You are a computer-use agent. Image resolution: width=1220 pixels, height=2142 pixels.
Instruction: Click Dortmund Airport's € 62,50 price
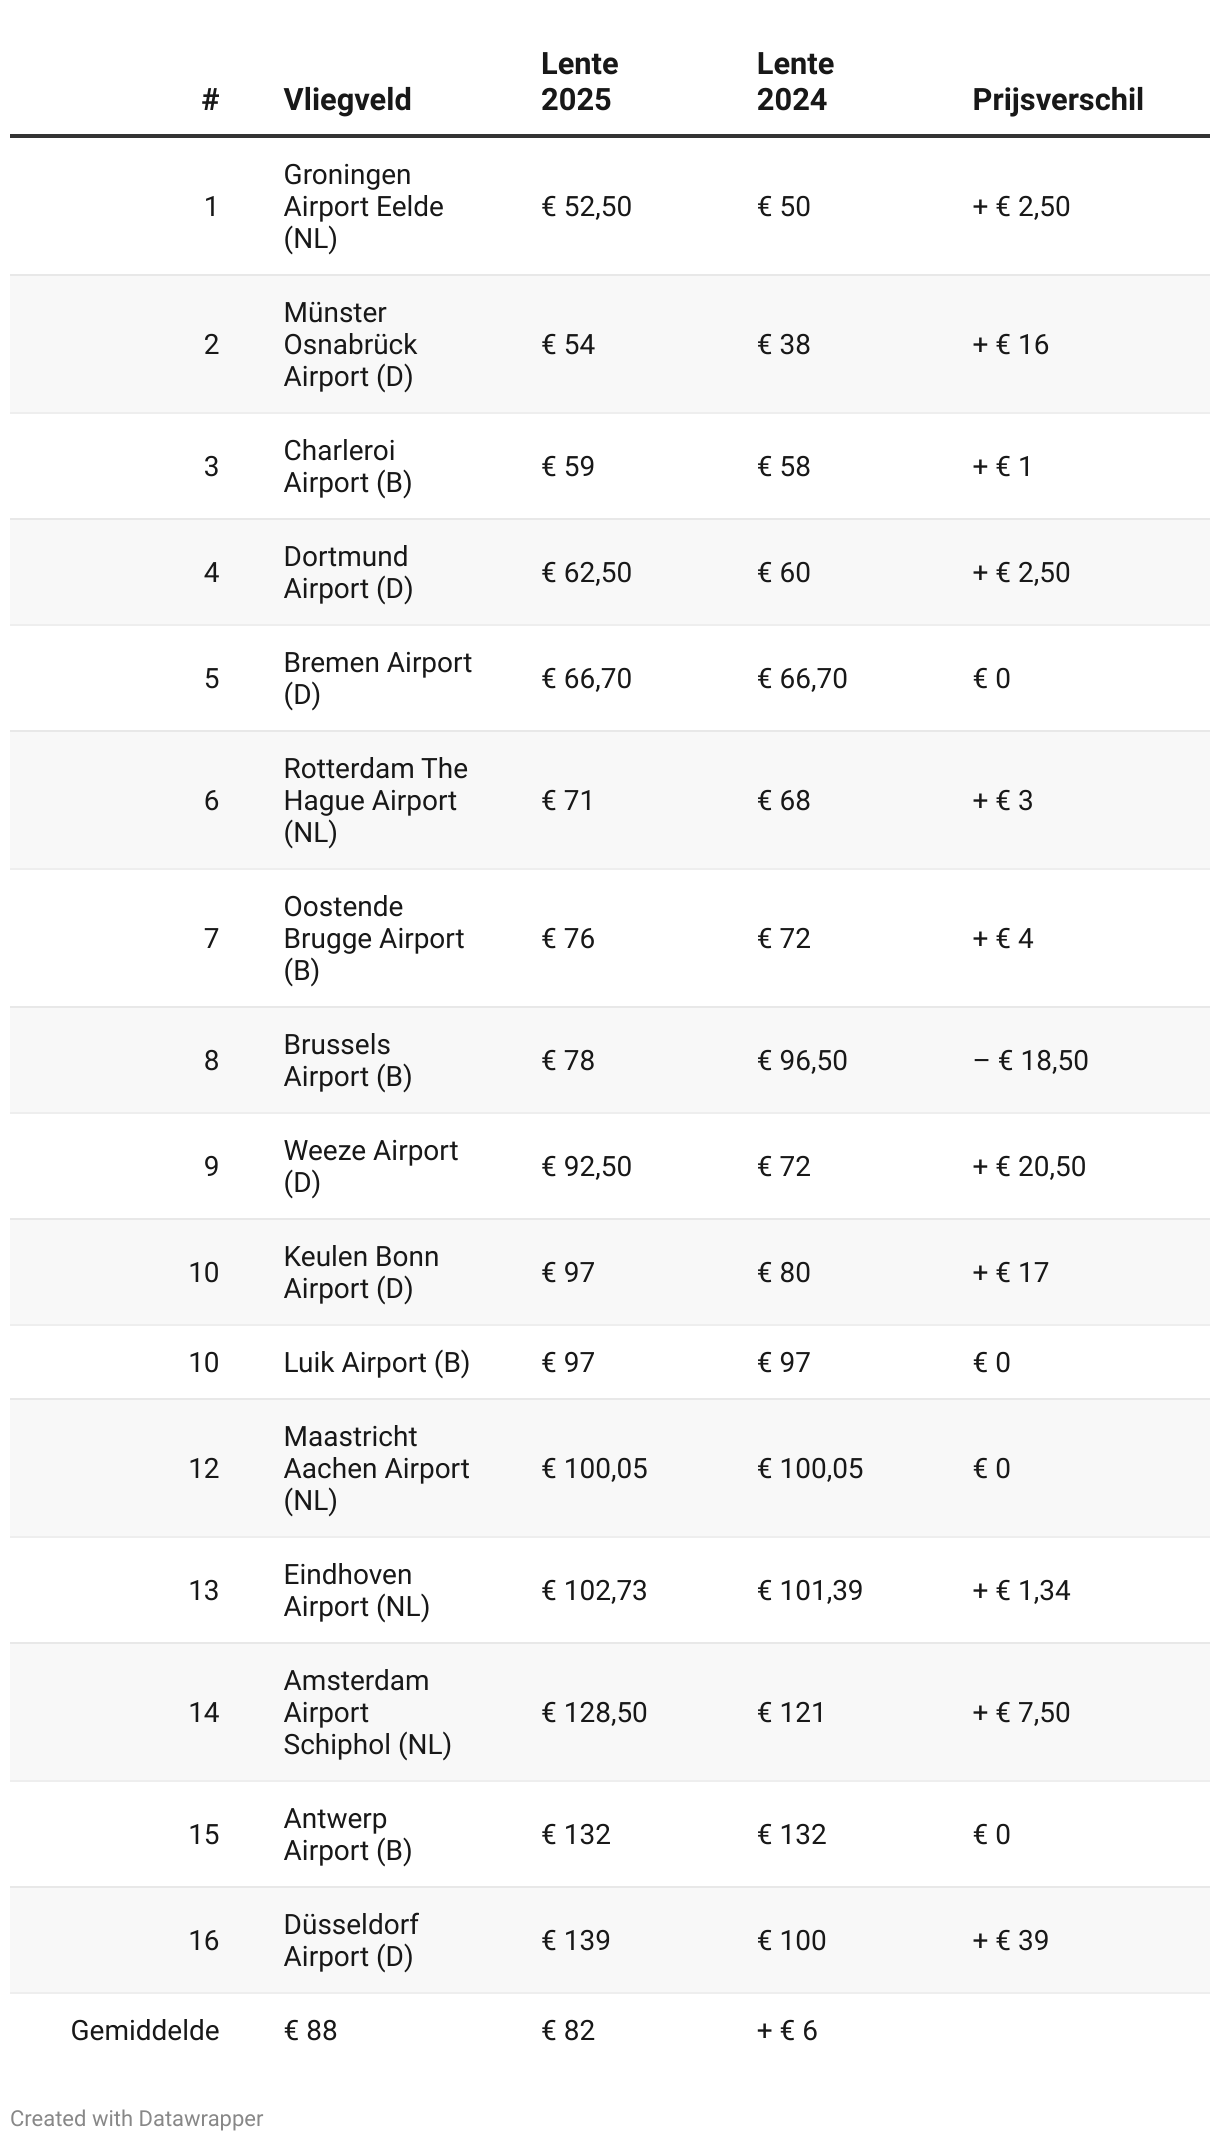point(586,573)
